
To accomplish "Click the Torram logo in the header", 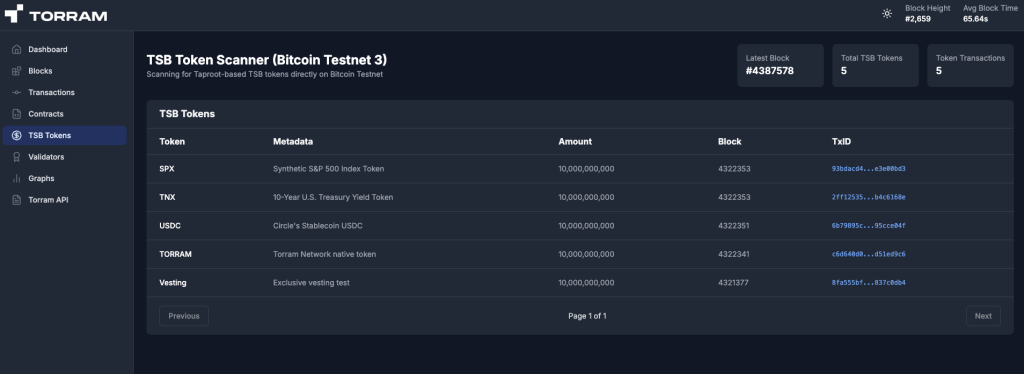I will (56, 14).
